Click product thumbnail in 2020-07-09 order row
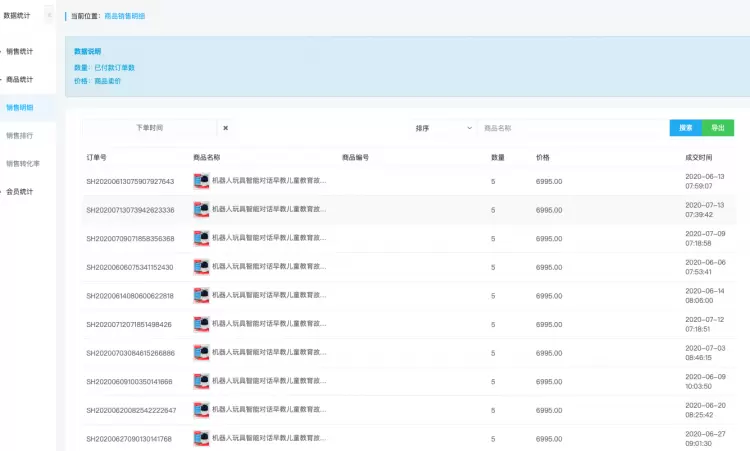The height and width of the screenshot is (451, 750). pos(201,239)
